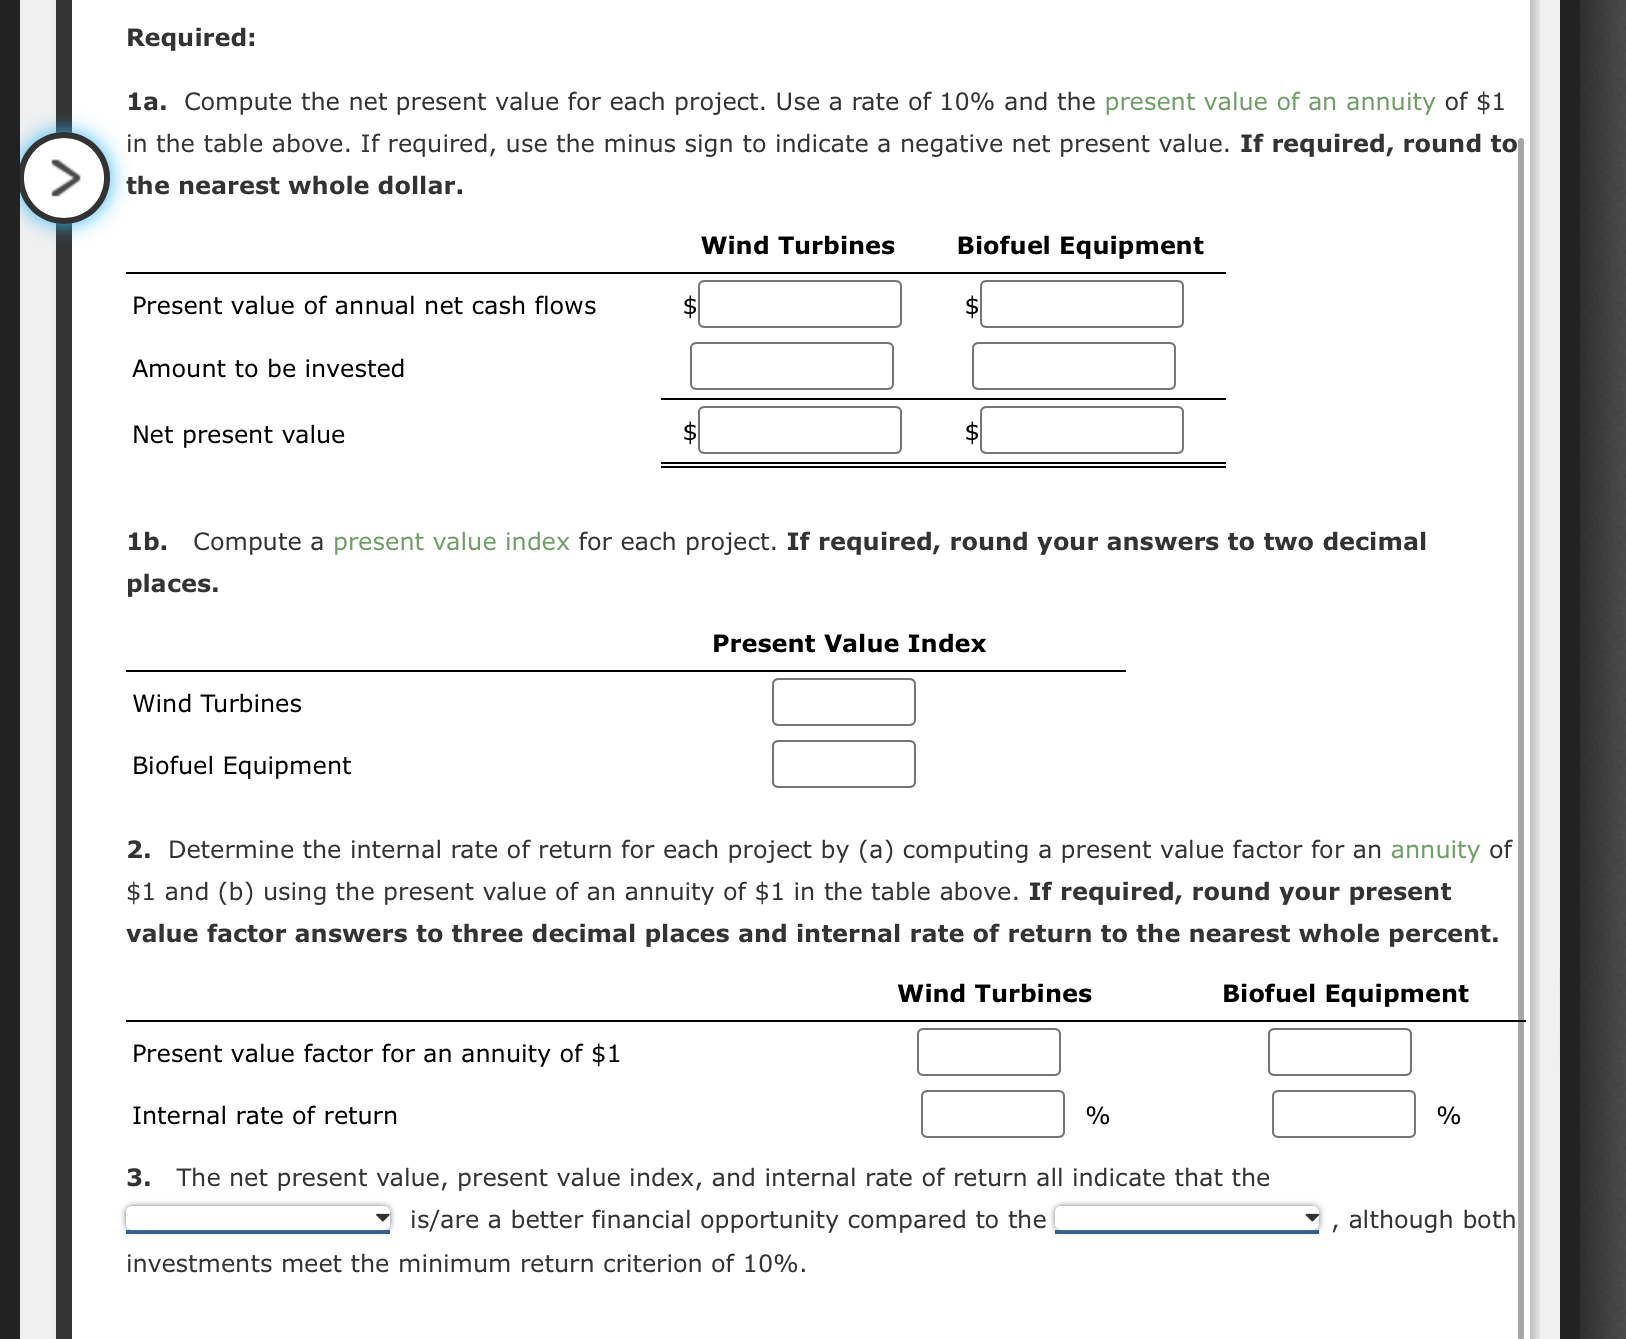Open the 'present value of an annuity' link
Viewport: 1626px width, 1339px height.
click(x=1270, y=101)
